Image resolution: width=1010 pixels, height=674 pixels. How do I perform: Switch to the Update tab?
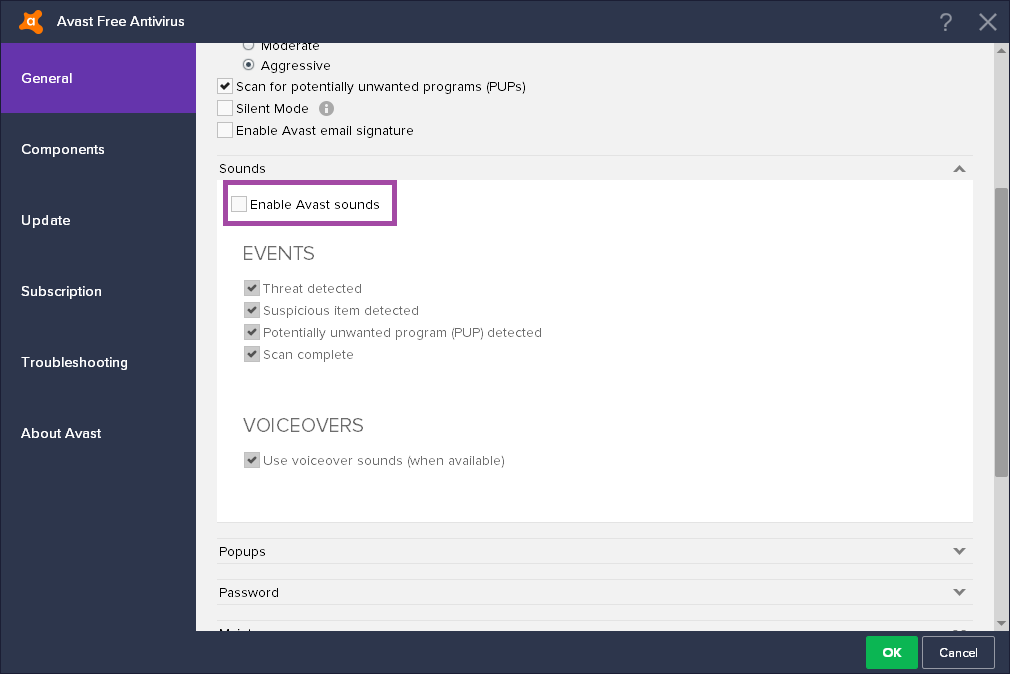click(46, 220)
